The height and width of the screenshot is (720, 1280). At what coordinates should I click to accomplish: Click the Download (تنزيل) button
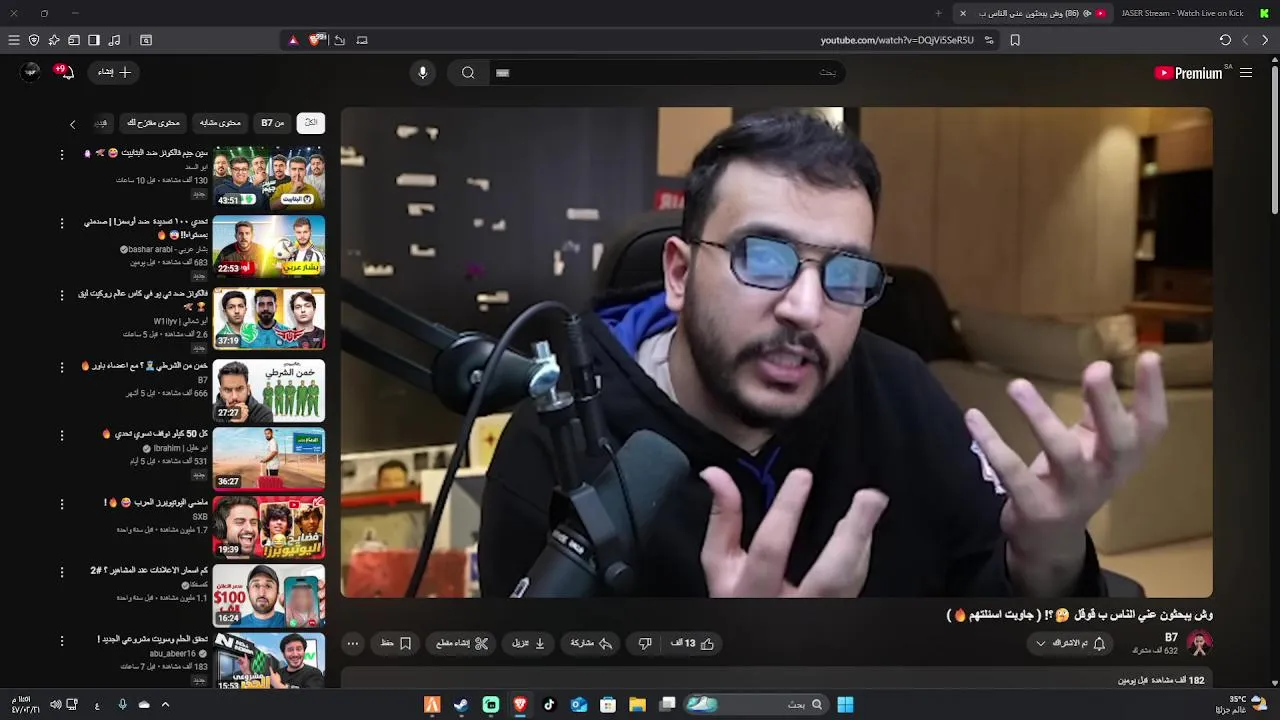529,644
